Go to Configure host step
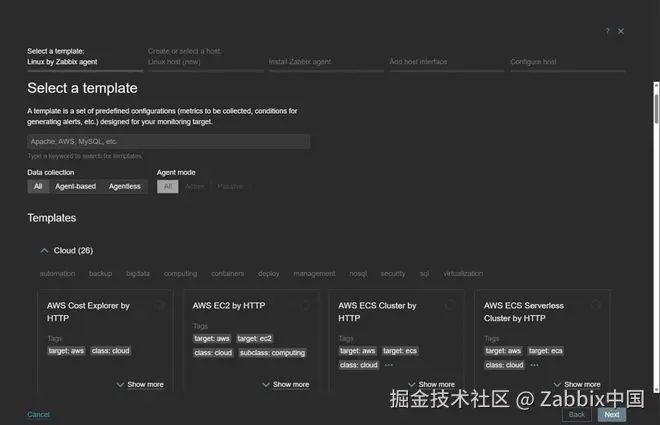The image size is (660, 425). pyautogui.click(x=568, y=61)
